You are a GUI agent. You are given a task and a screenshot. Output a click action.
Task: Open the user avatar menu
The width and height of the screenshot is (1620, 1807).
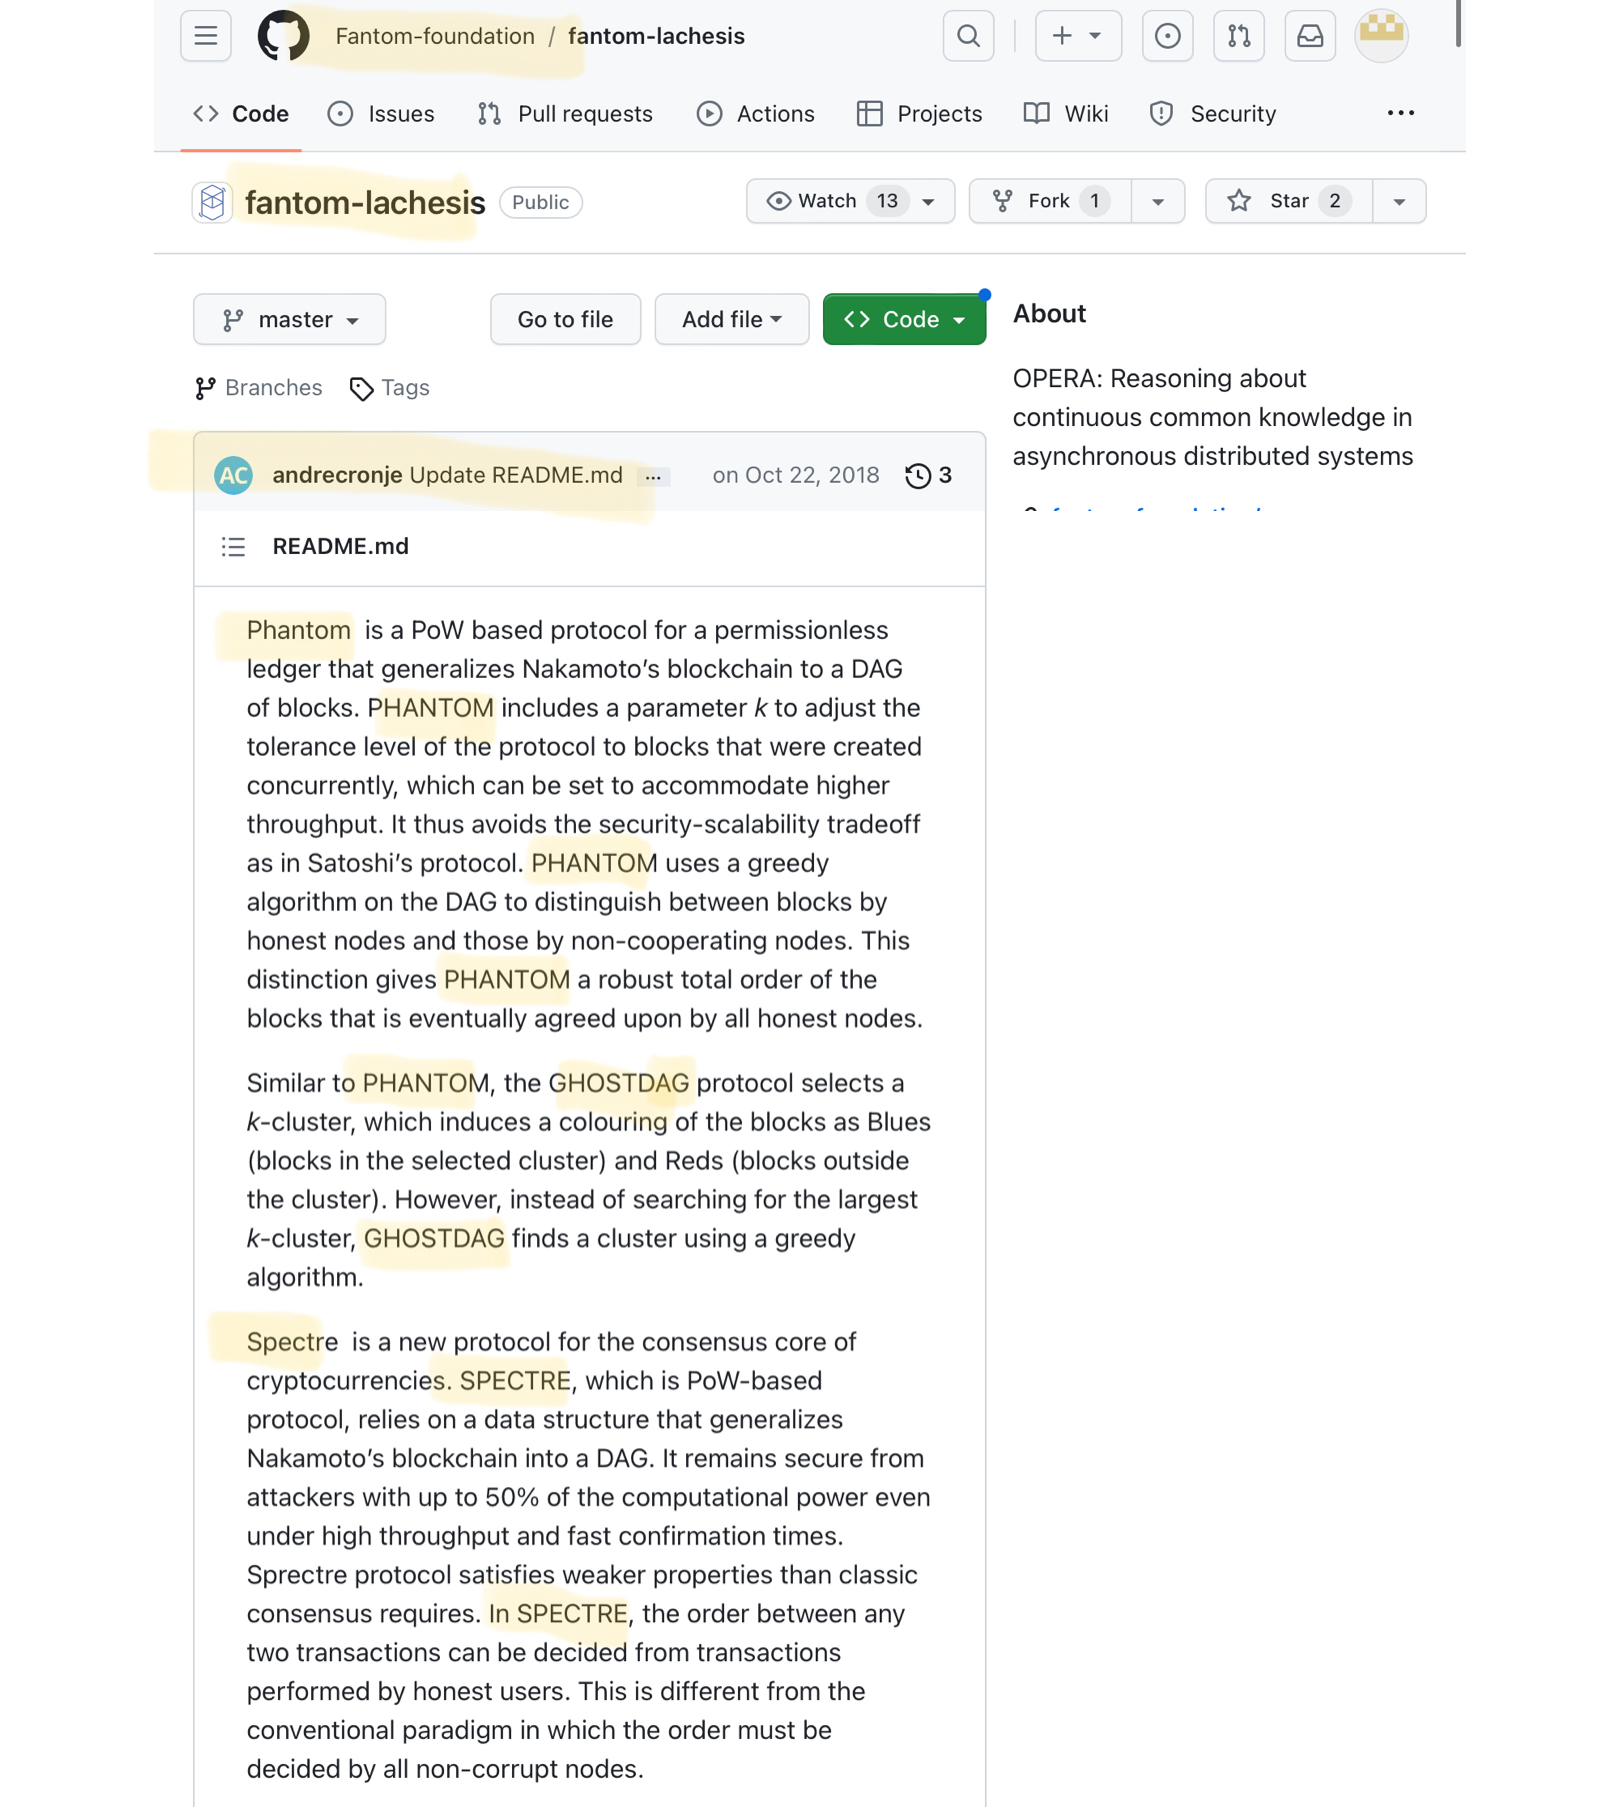[x=1381, y=36]
